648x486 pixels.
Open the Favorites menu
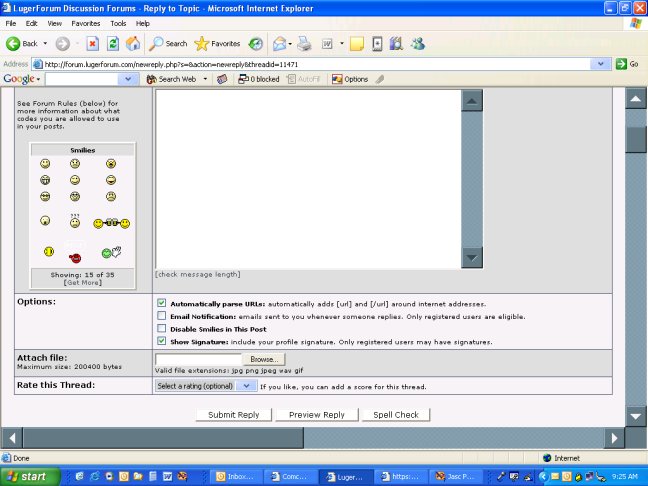coord(85,22)
